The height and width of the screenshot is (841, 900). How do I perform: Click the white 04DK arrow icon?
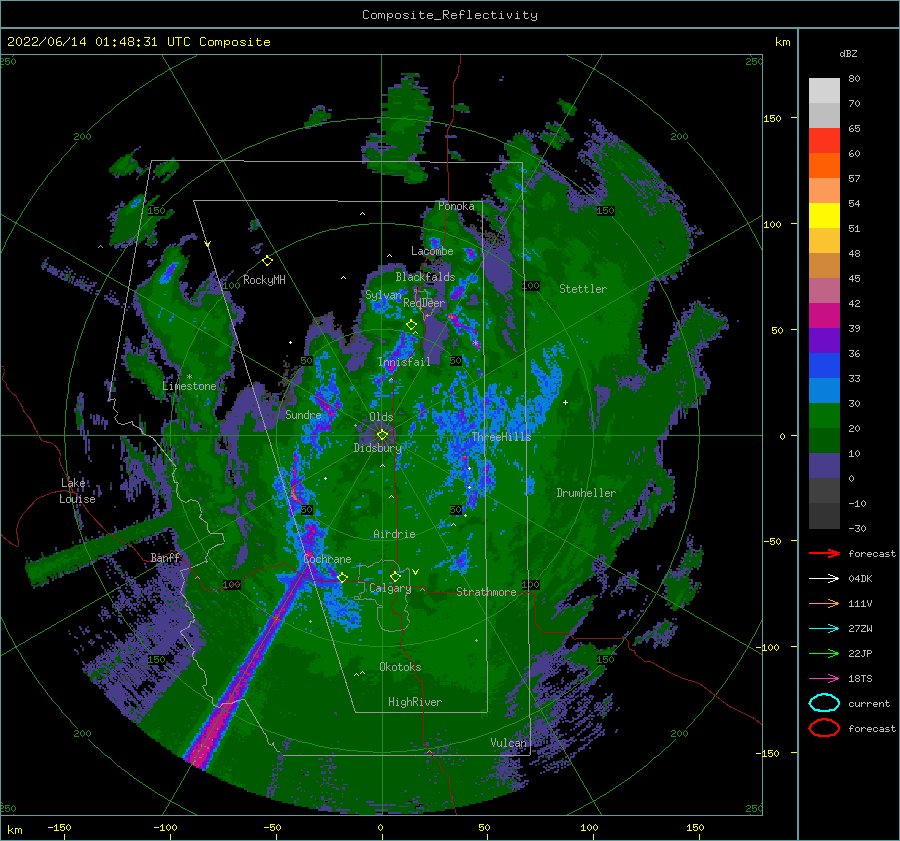click(824, 579)
